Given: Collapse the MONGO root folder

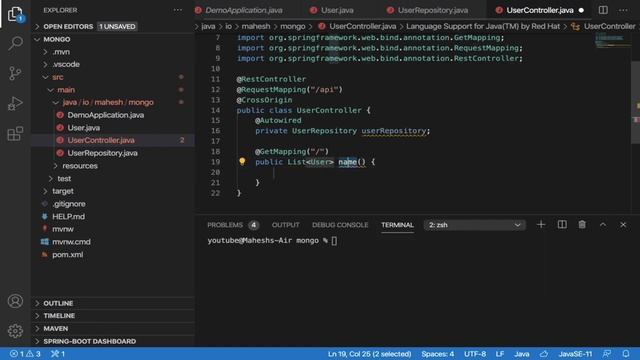Looking at the screenshot, I should pyautogui.click(x=113, y=39).
